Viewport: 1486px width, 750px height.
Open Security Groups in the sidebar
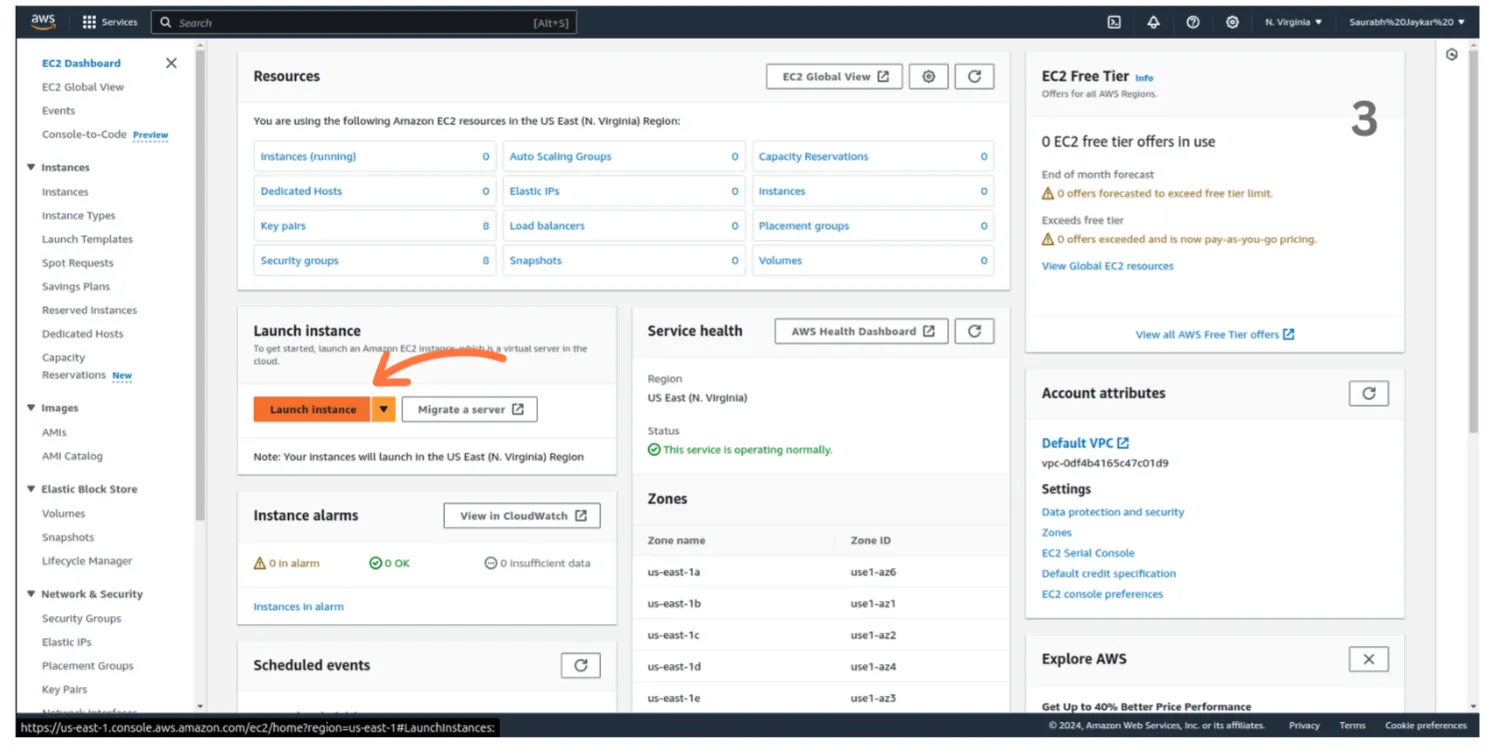click(81, 619)
